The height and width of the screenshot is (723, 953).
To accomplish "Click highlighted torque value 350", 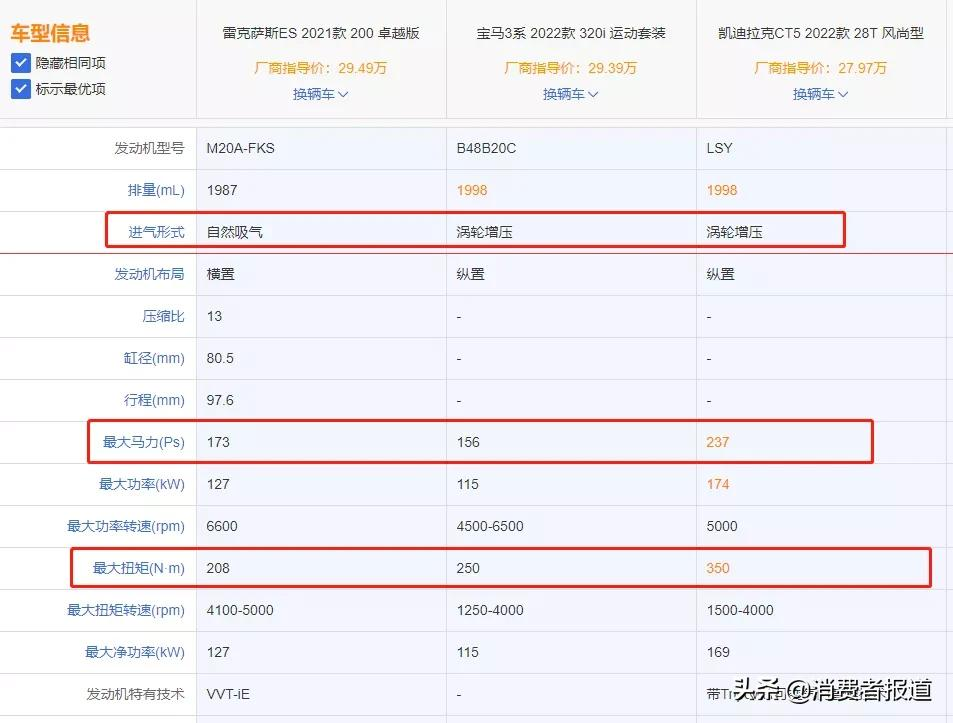I will coord(718,568).
